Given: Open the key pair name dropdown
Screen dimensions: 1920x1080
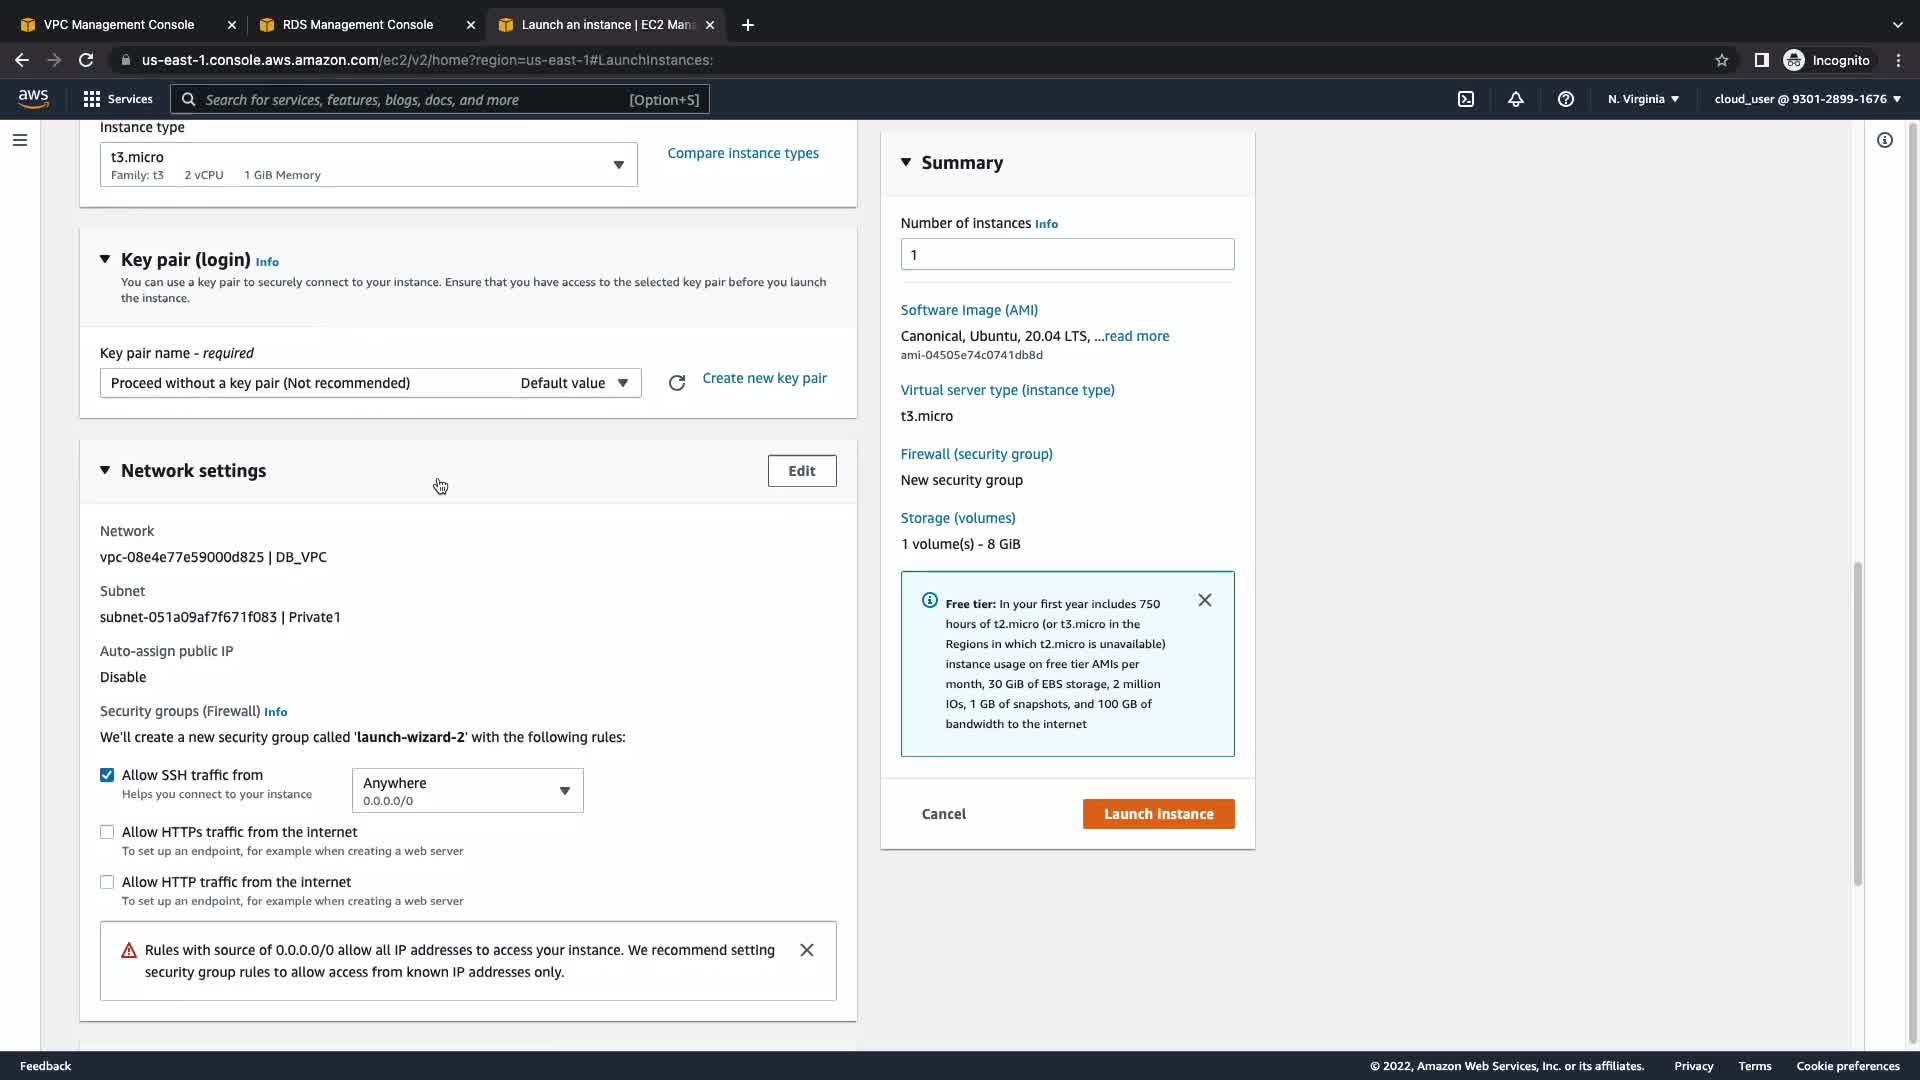Looking at the screenshot, I should point(370,383).
